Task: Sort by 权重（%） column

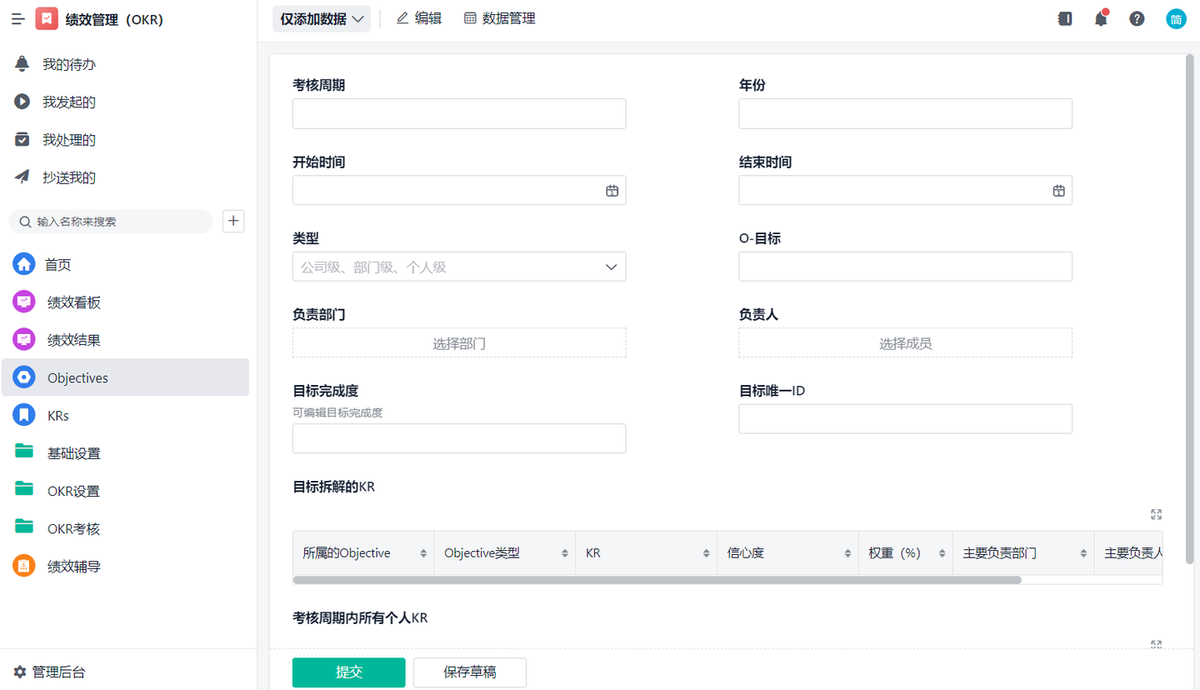Action: pos(941,553)
